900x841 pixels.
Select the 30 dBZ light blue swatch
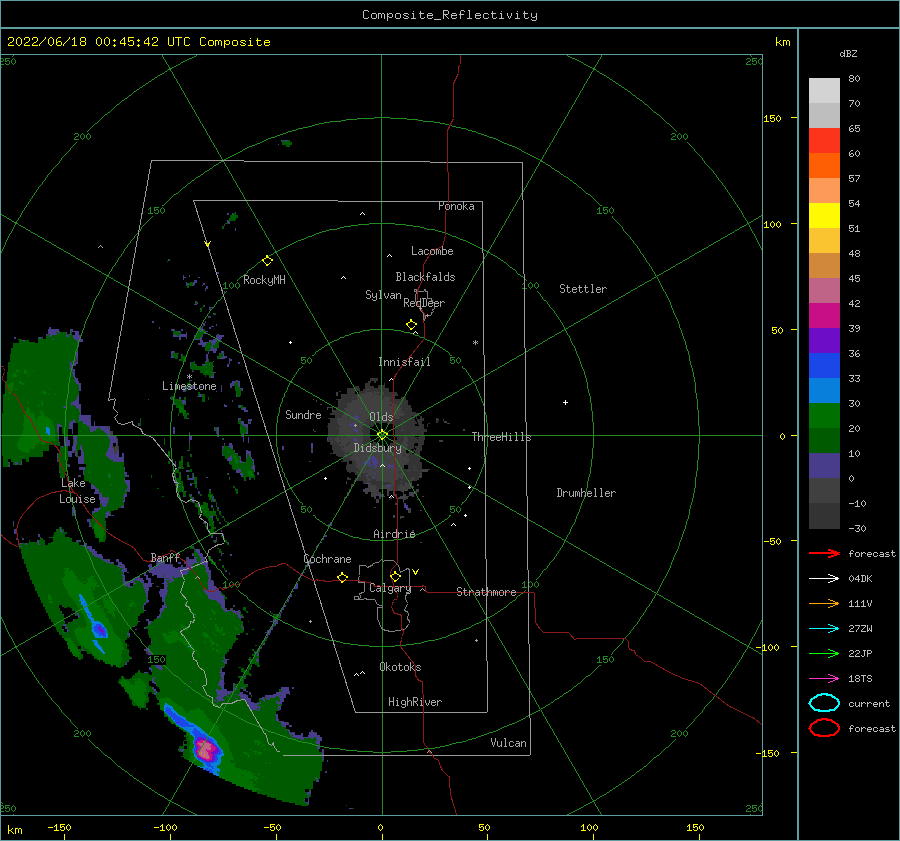[x=824, y=390]
